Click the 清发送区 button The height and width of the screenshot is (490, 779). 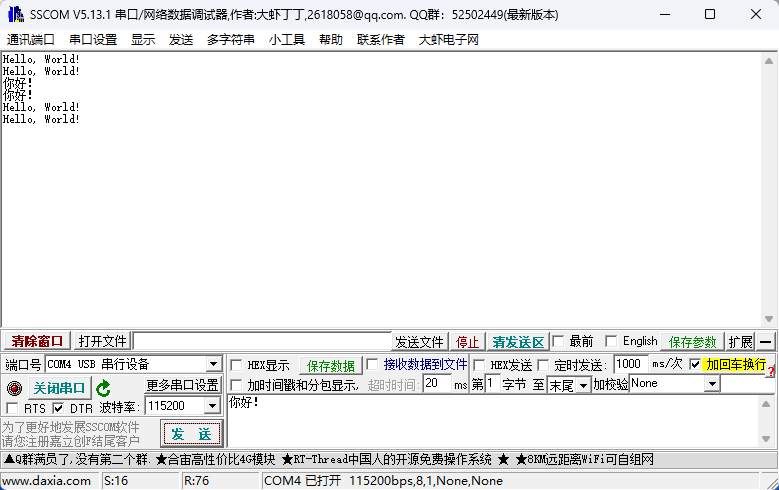point(518,342)
